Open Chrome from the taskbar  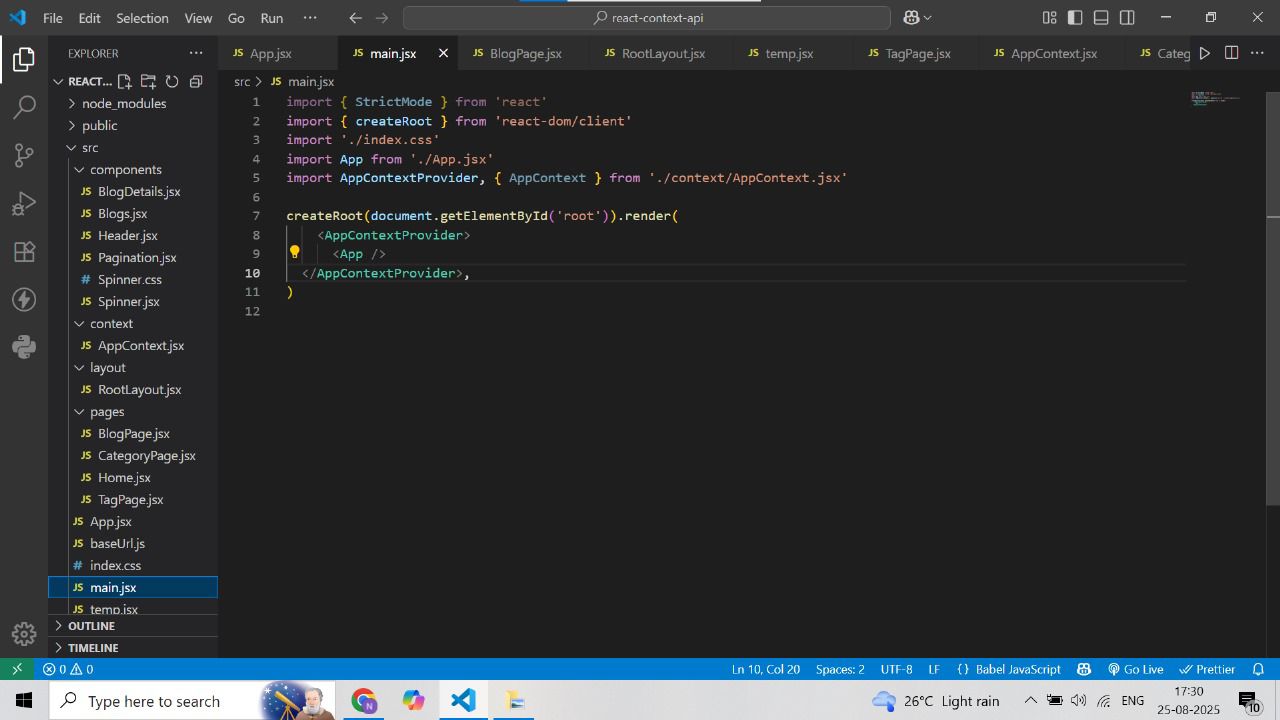click(363, 700)
